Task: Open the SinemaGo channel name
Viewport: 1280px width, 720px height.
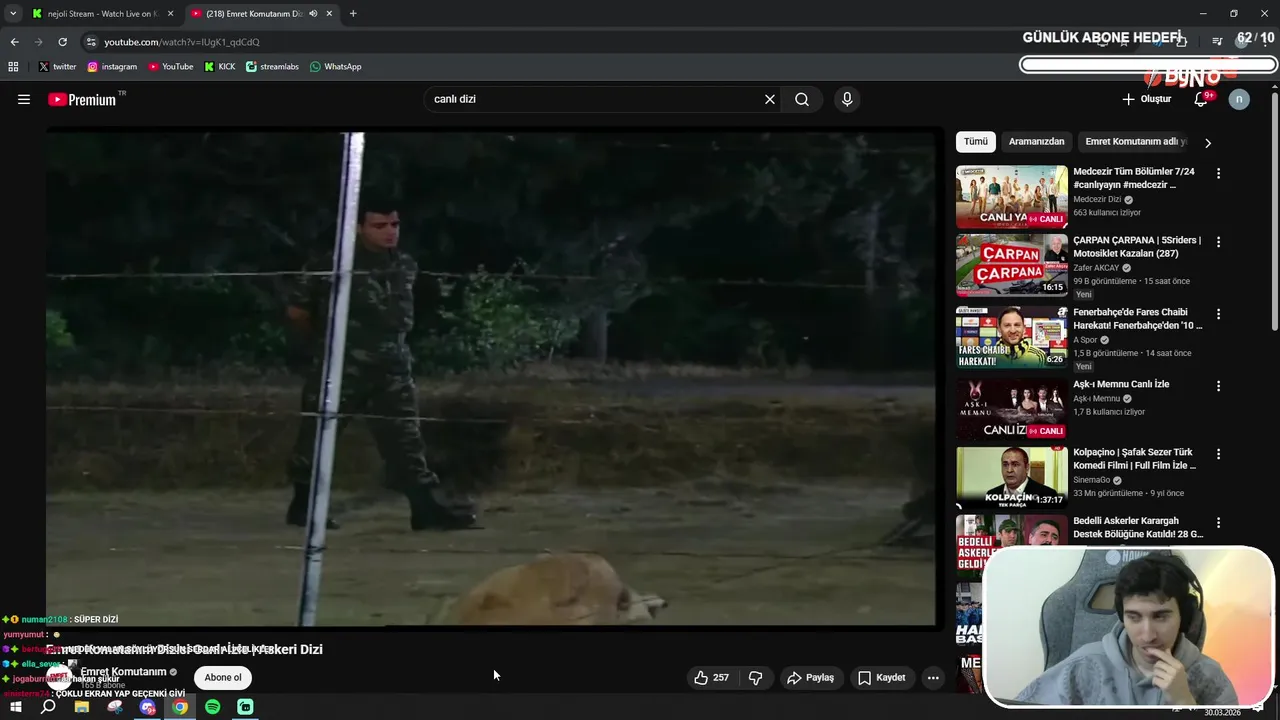Action: tap(1091, 480)
